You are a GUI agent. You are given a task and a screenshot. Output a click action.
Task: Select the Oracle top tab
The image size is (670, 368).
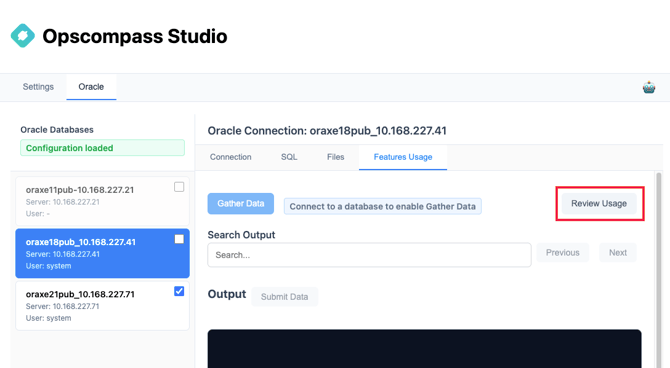coord(91,87)
